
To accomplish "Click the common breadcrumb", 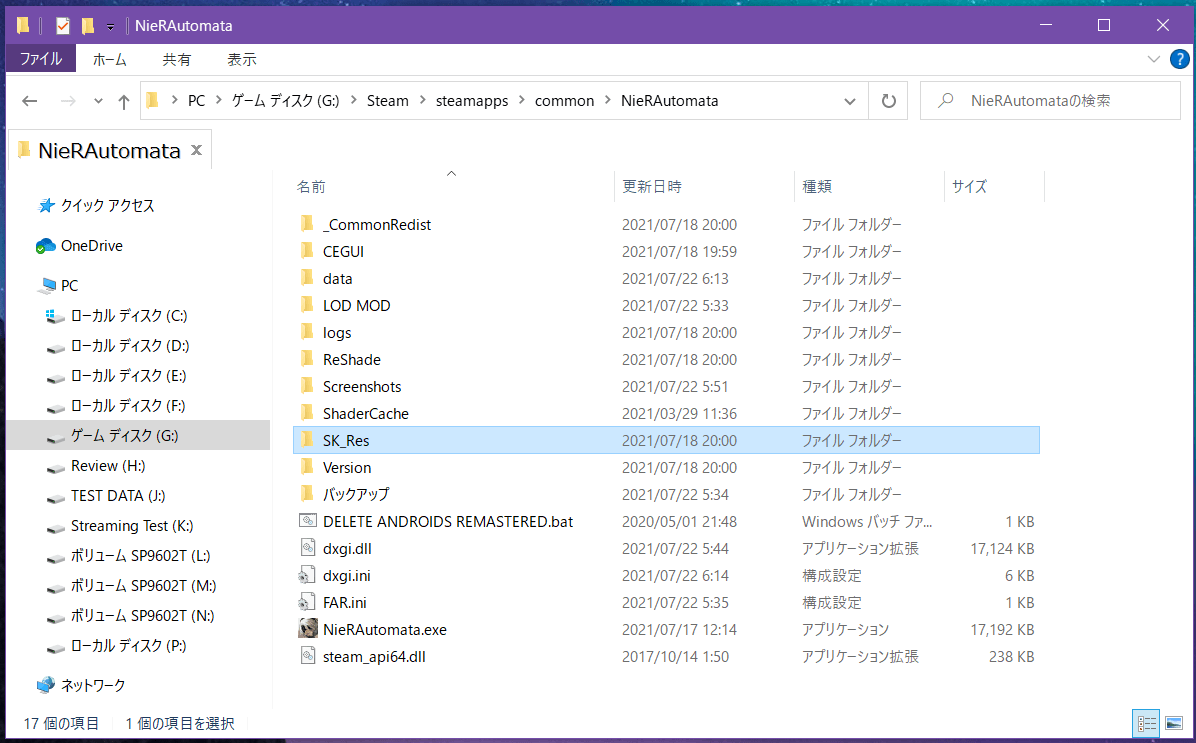I will pyautogui.click(x=564, y=101).
